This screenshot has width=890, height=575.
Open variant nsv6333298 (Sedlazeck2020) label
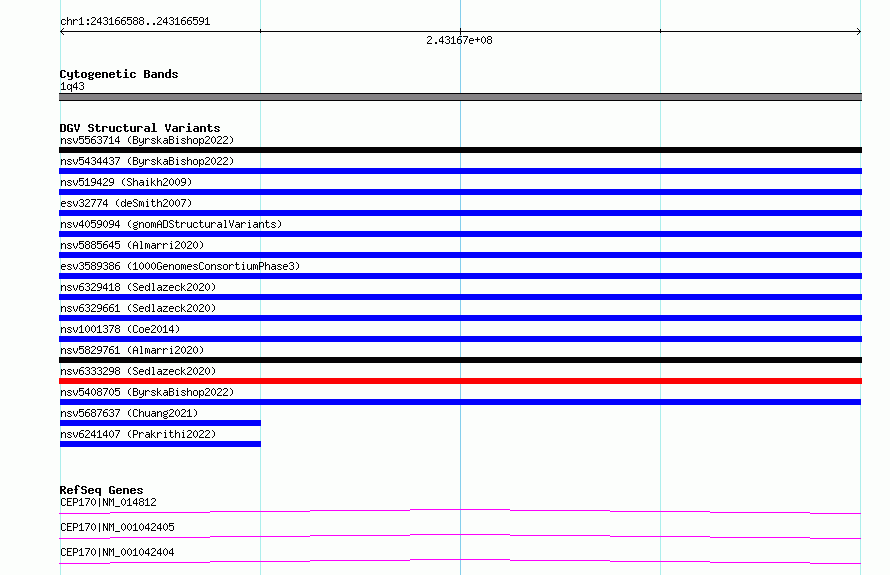click(138, 371)
